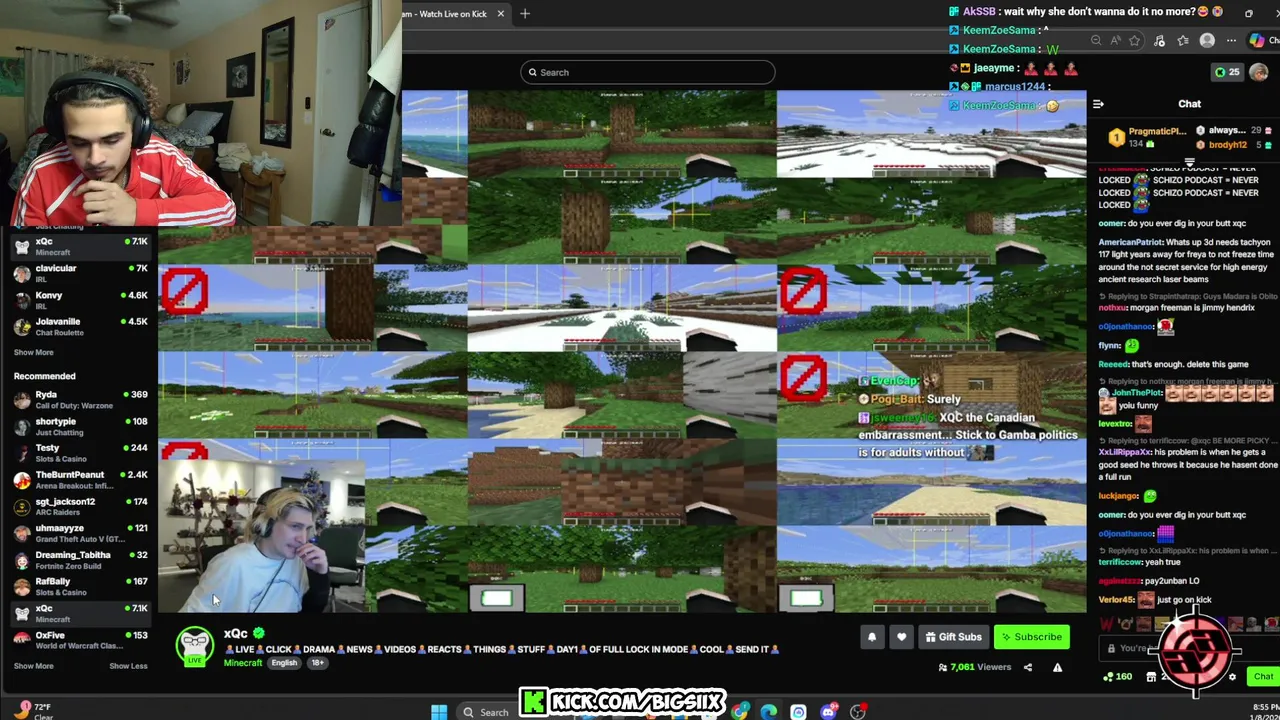Open OBS Studio from taskbar
Image resolution: width=1280 pixels, height=720 pixels.
[858, 712]
